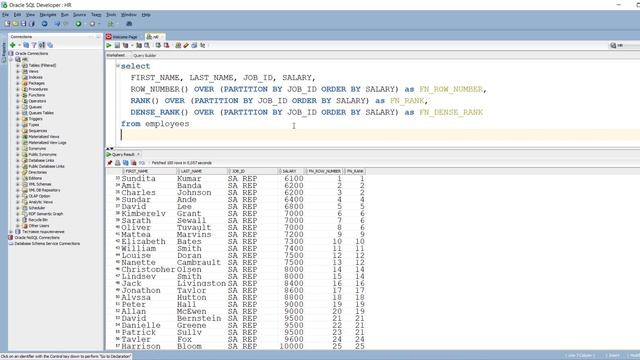Click the 'Livingston' last name cell
The height and width of the screenshot is (360, 640).
(x=201, y=283)
